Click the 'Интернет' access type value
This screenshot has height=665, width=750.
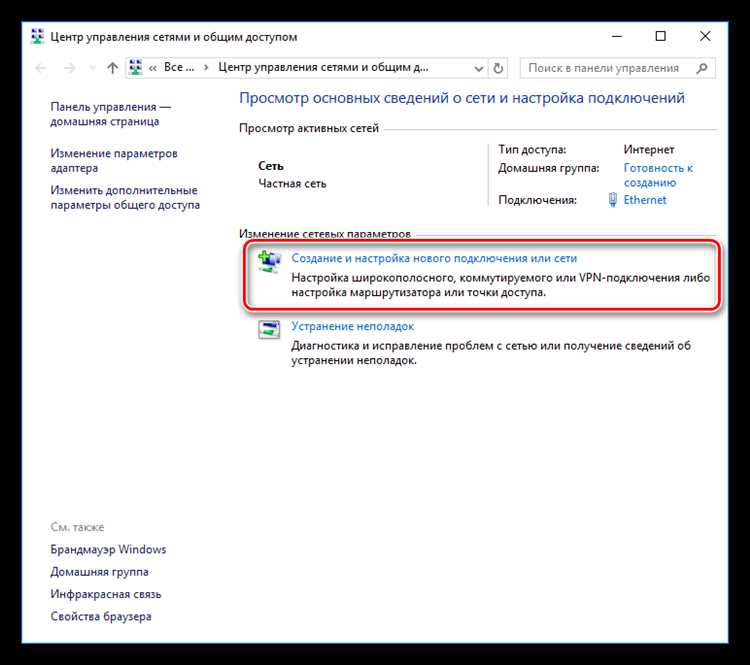pyautogui.click(x=649, y=150)
